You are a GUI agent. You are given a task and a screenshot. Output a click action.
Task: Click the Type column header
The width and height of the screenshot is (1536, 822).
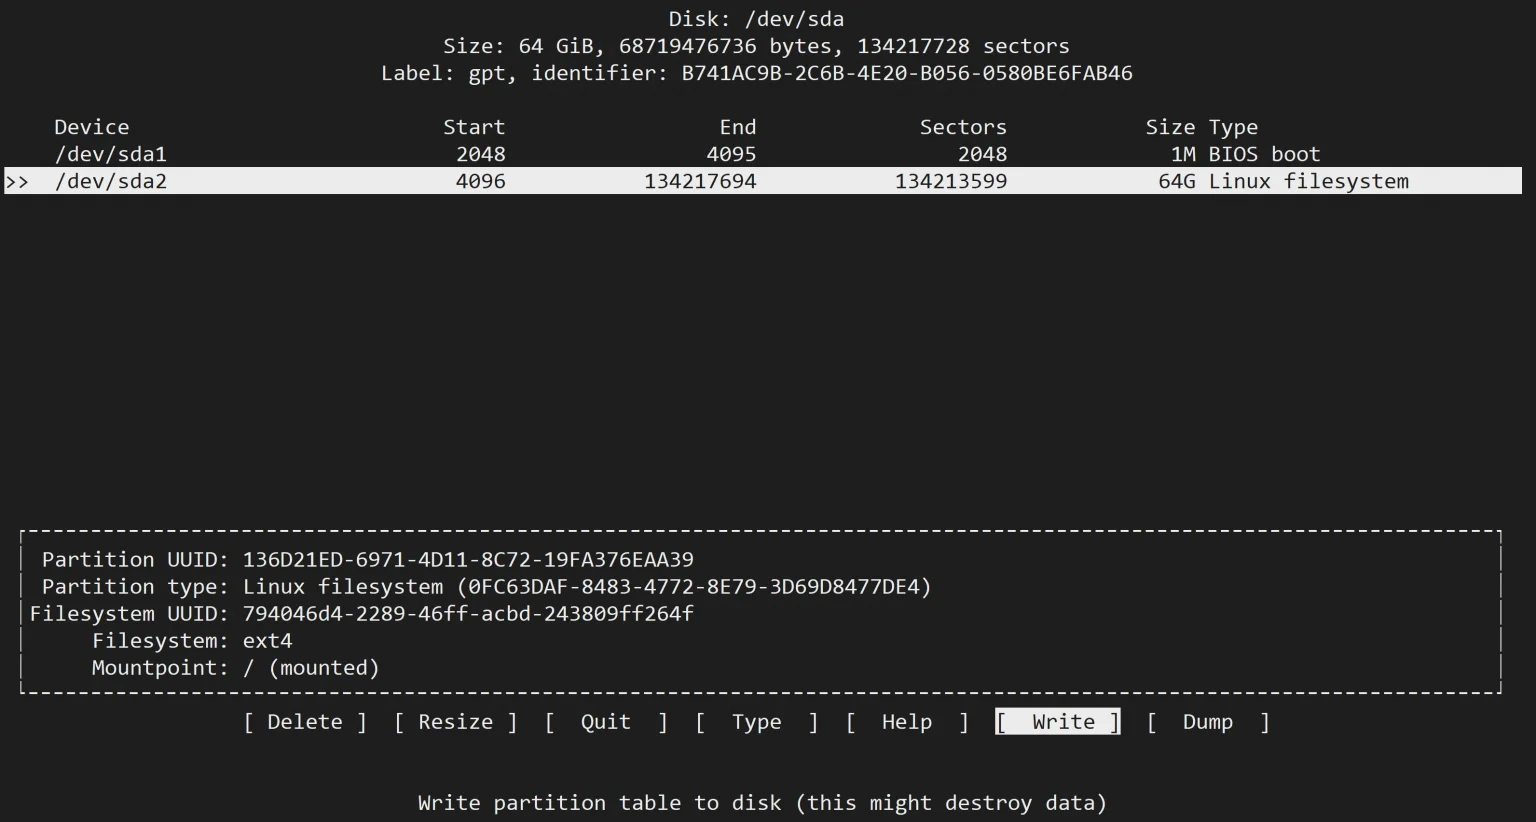tap(1233, 127)
